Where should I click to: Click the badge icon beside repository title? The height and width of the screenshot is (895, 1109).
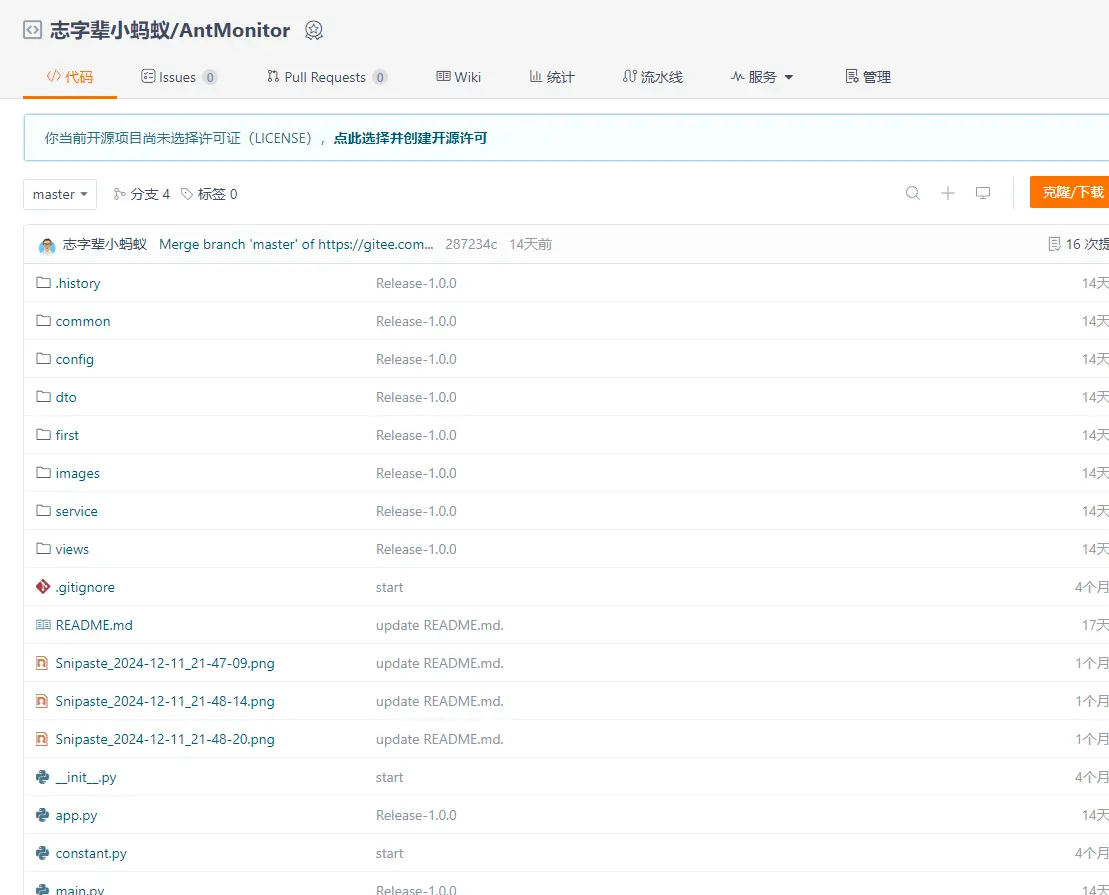(314, 30)
